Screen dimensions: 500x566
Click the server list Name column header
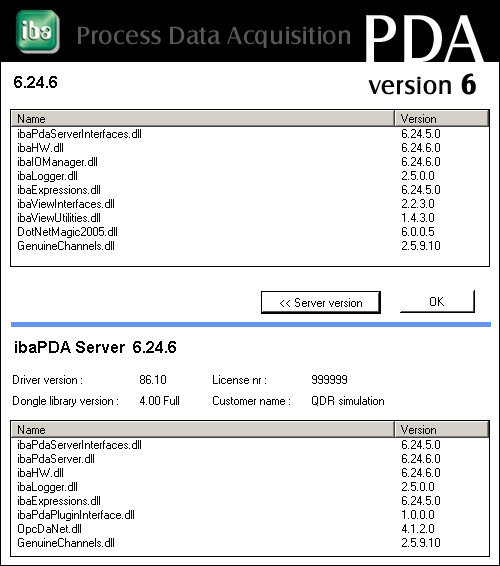pyautogui.click(x=203, y=430)
